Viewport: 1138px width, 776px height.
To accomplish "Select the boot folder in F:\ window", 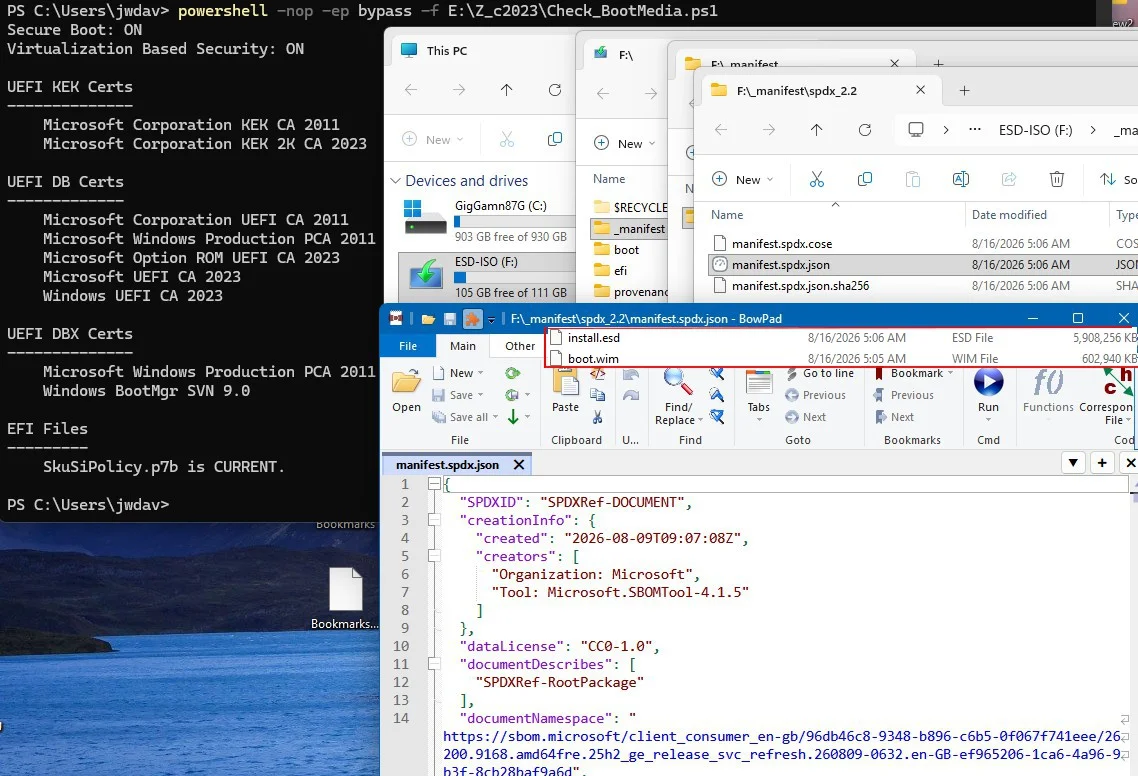I will [x=626, y=250].
